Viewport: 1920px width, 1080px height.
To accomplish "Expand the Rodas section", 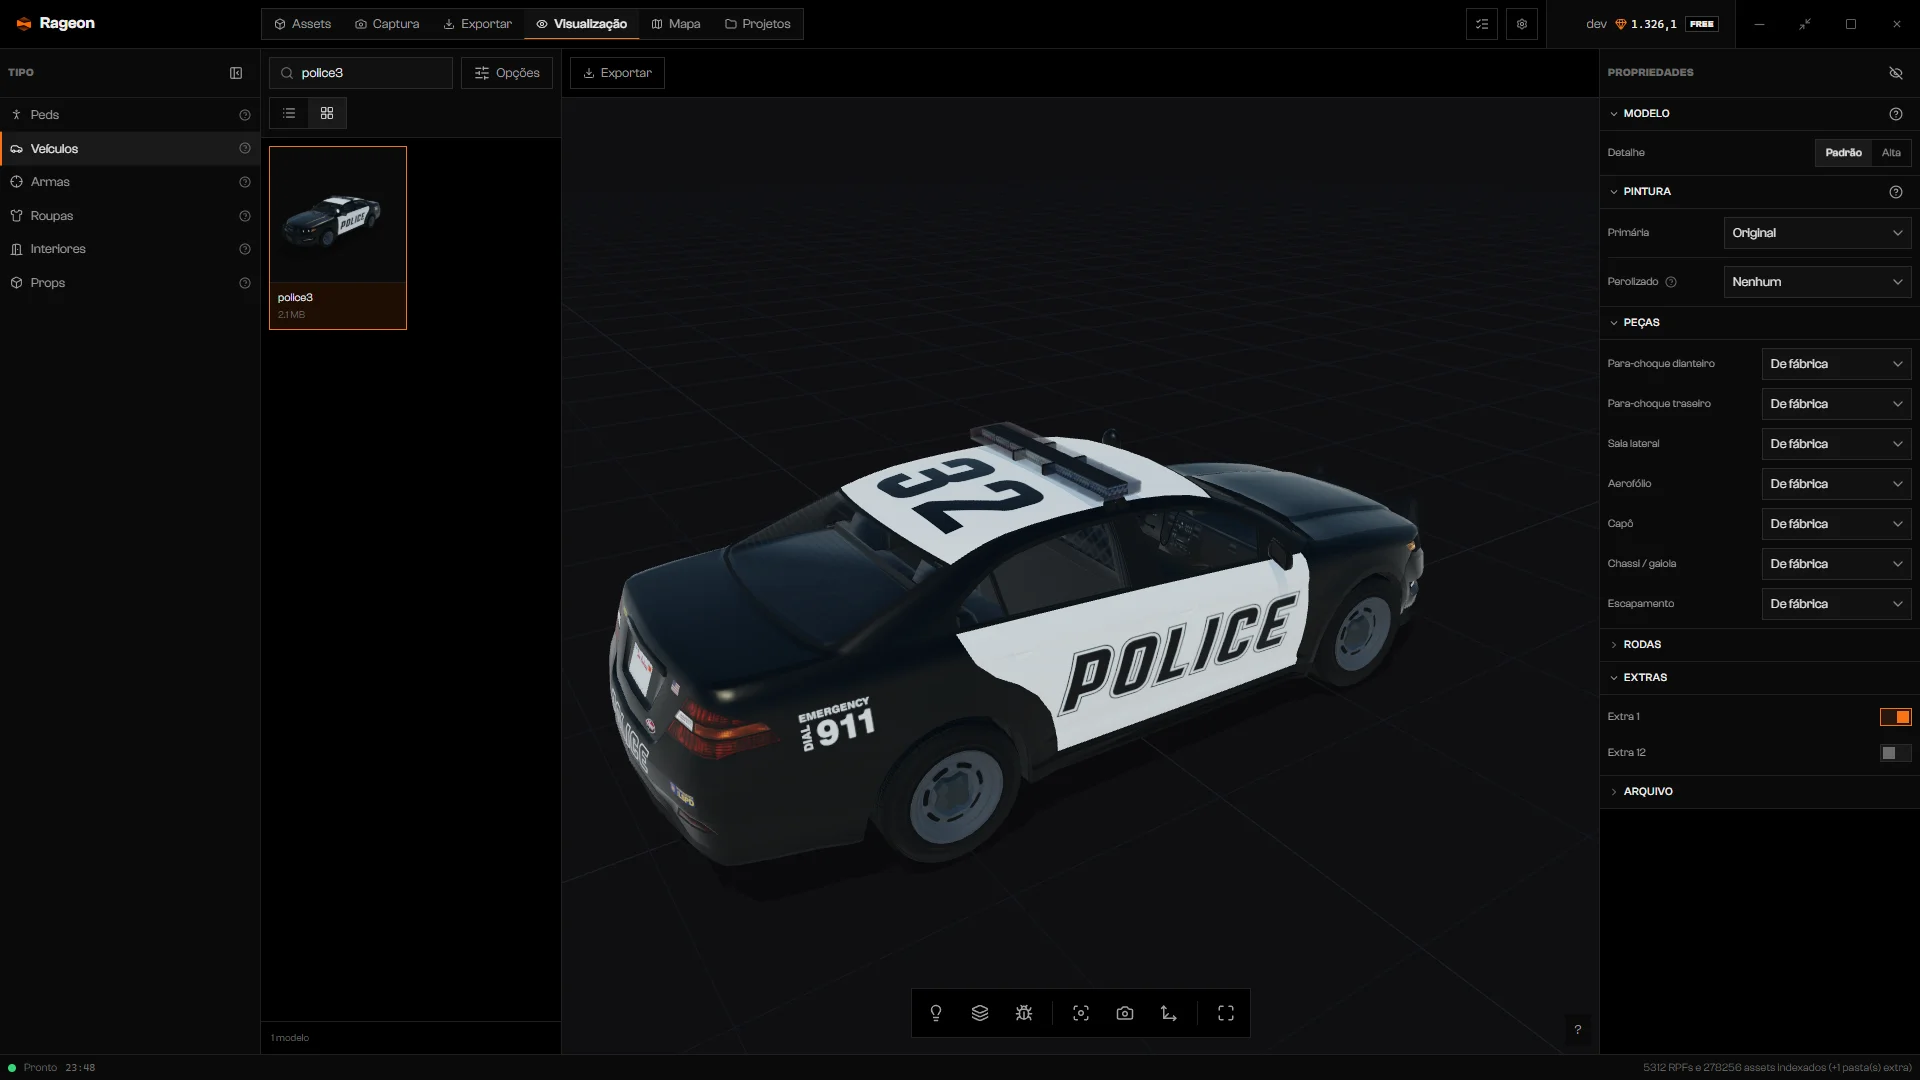I will pyautogui.click(x=1759, y=645).
